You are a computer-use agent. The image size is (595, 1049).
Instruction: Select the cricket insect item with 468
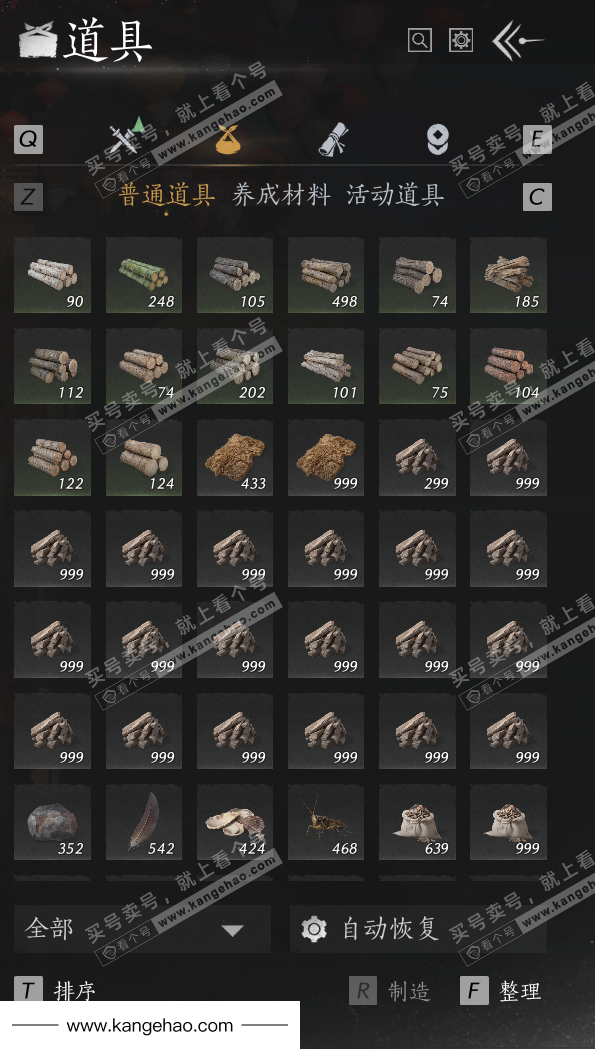pyautogui.click(x=326, y=822)
